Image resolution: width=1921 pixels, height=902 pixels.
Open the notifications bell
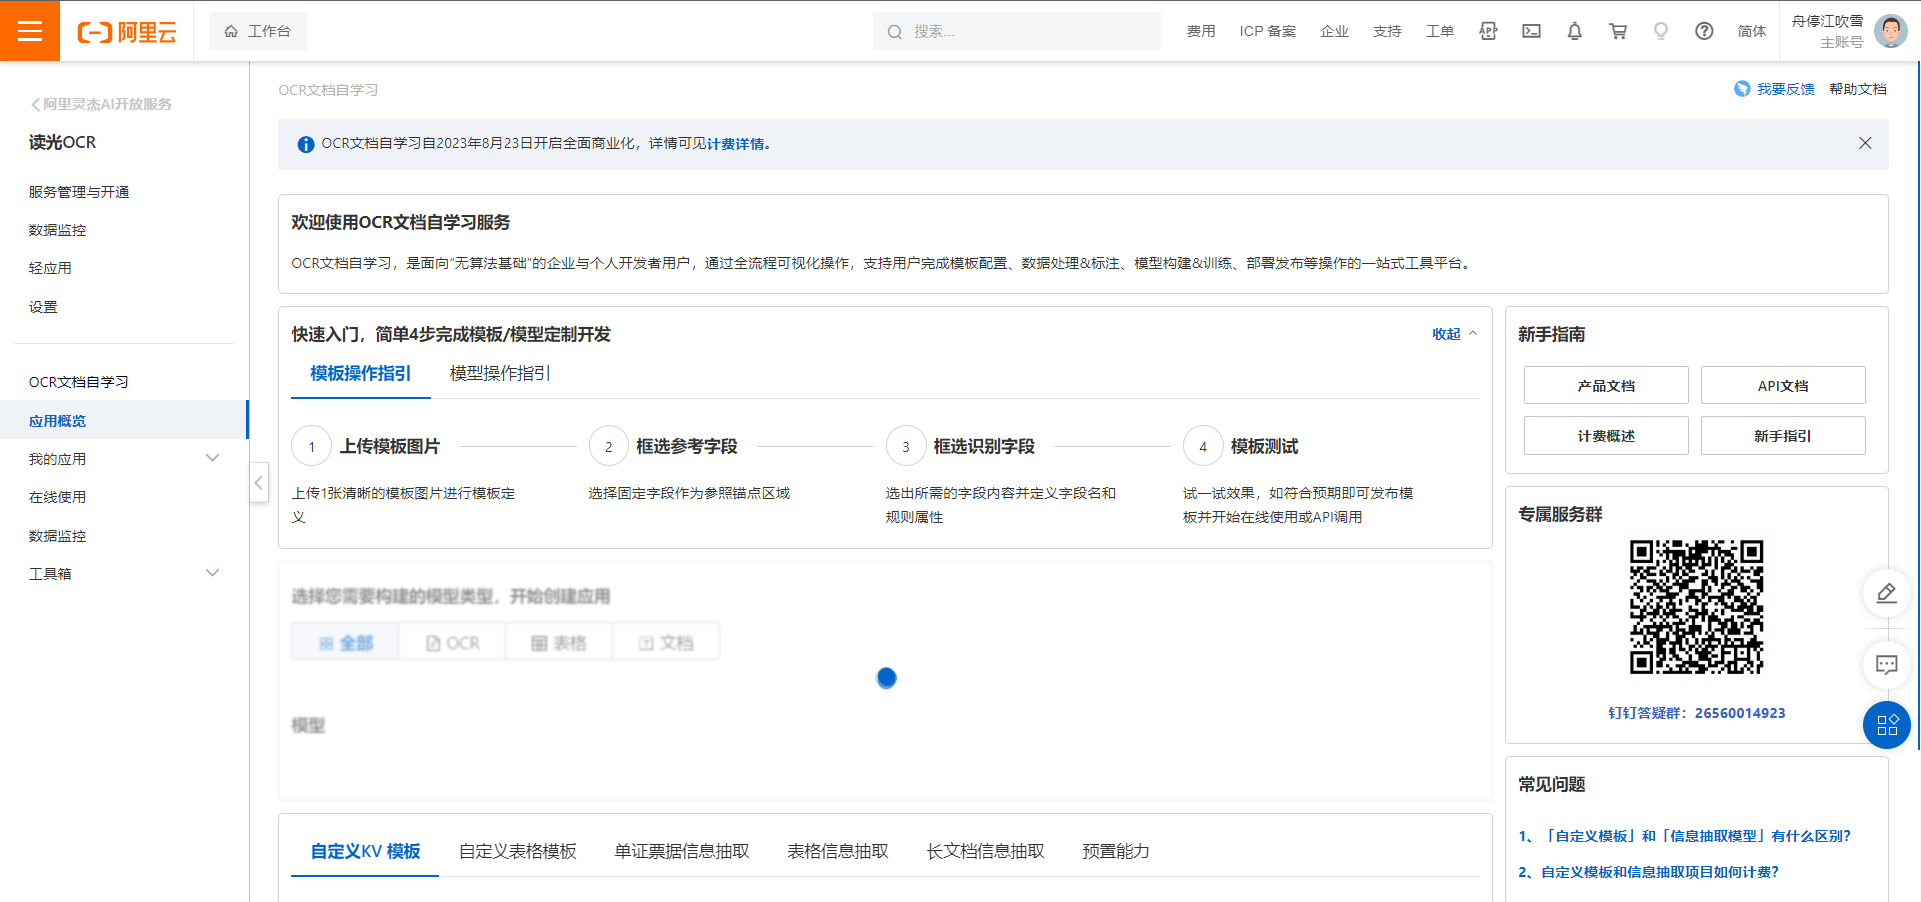(1574, 31)
